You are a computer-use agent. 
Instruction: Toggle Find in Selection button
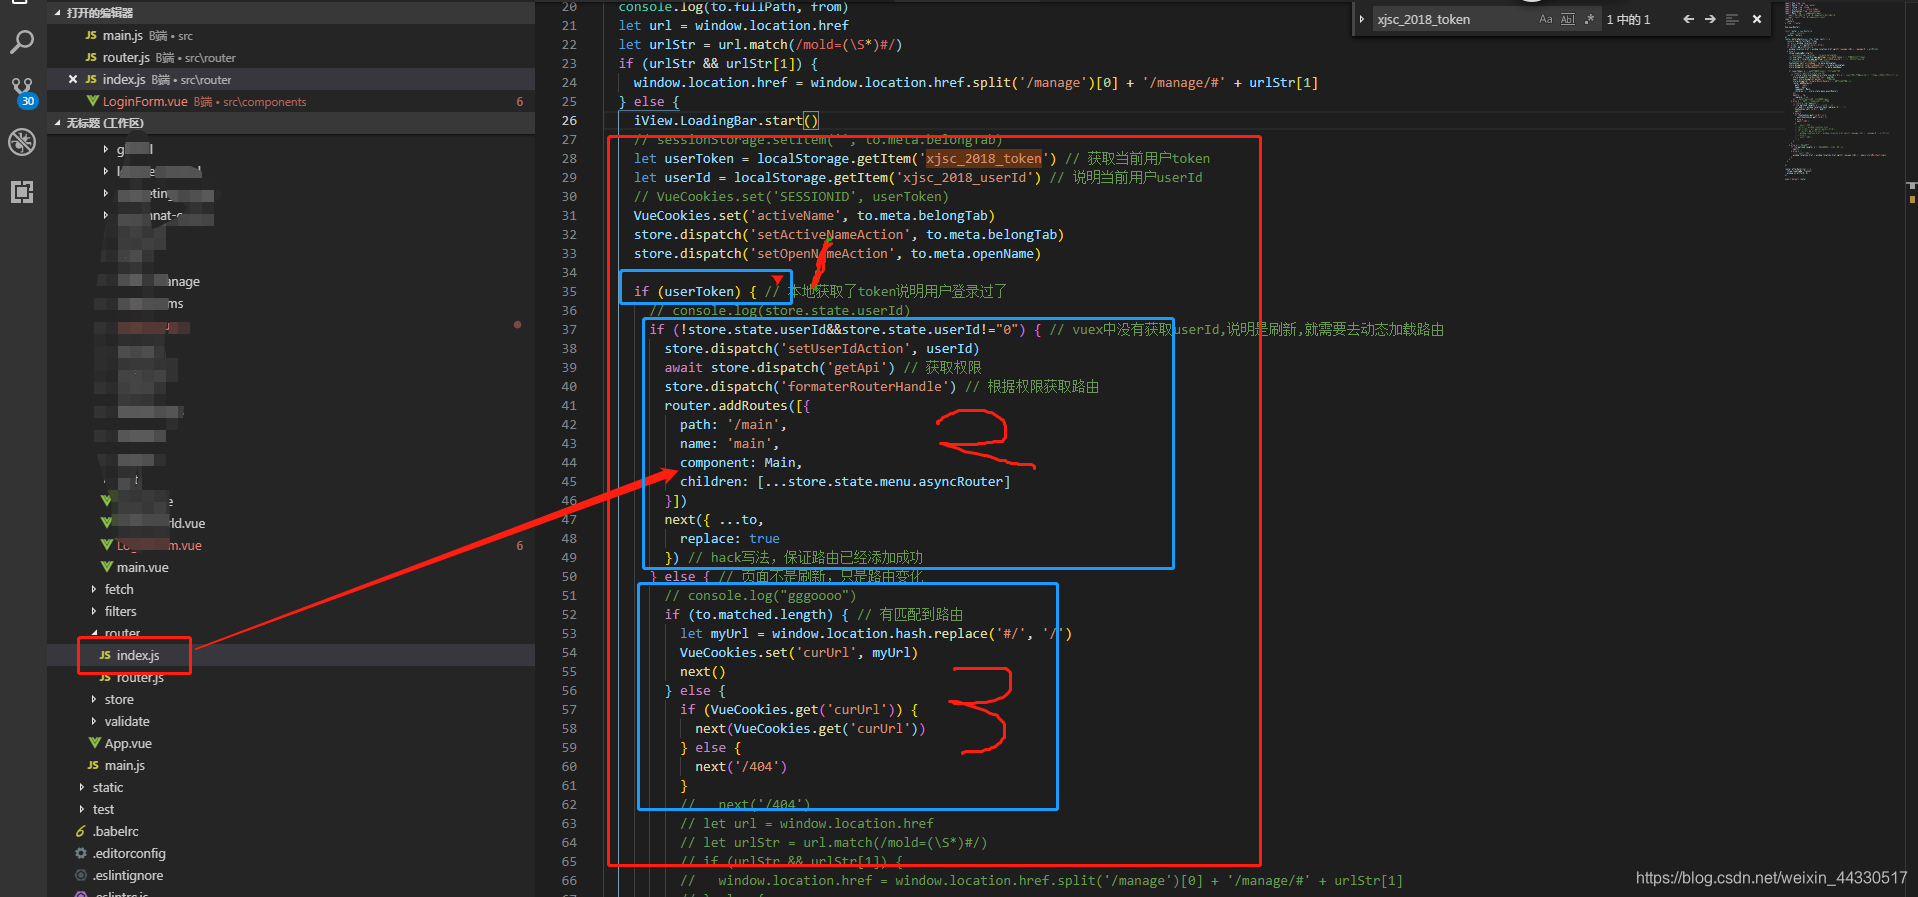pyautogui.click(x=1732, y=19)
